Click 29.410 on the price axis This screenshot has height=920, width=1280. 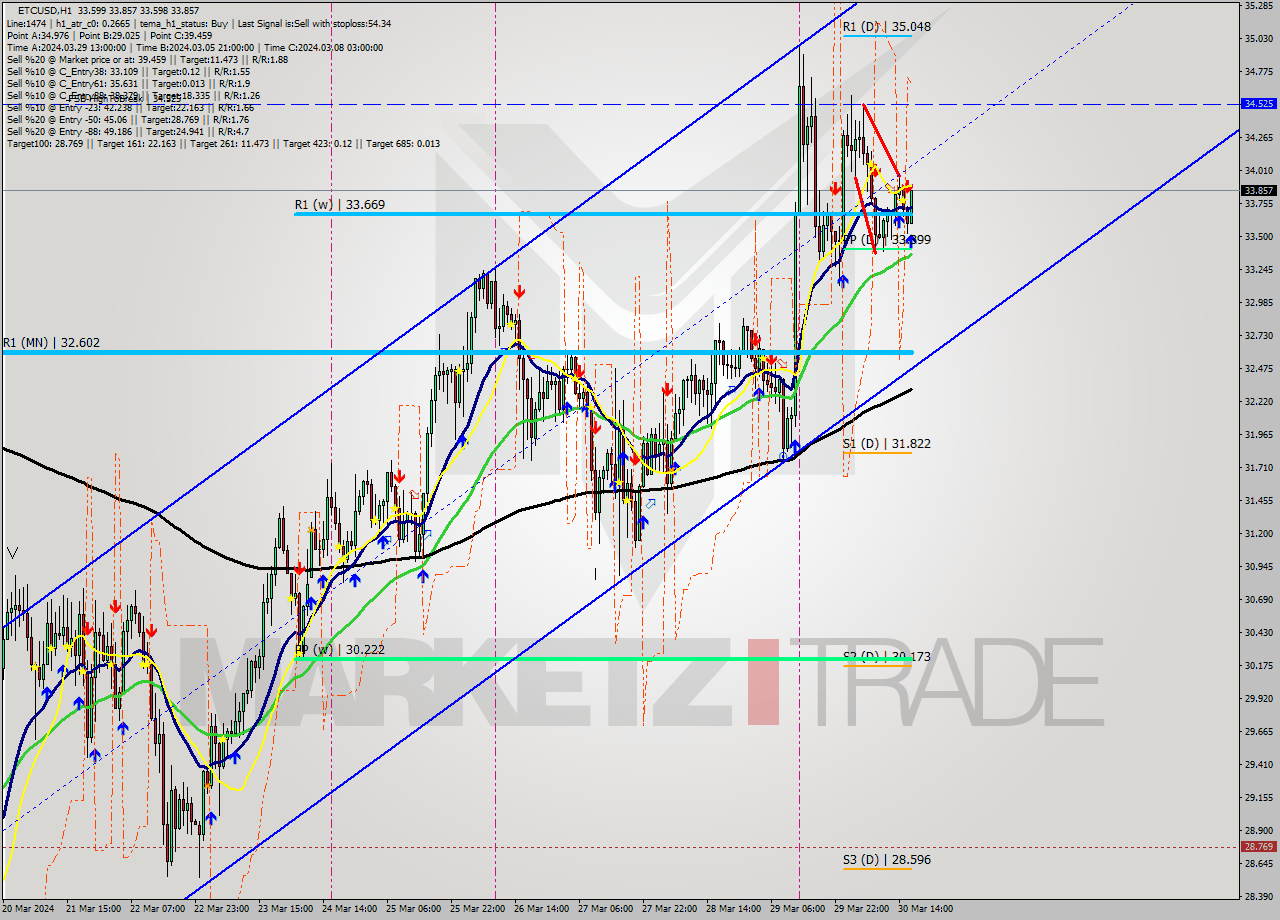click(1258, 765)
